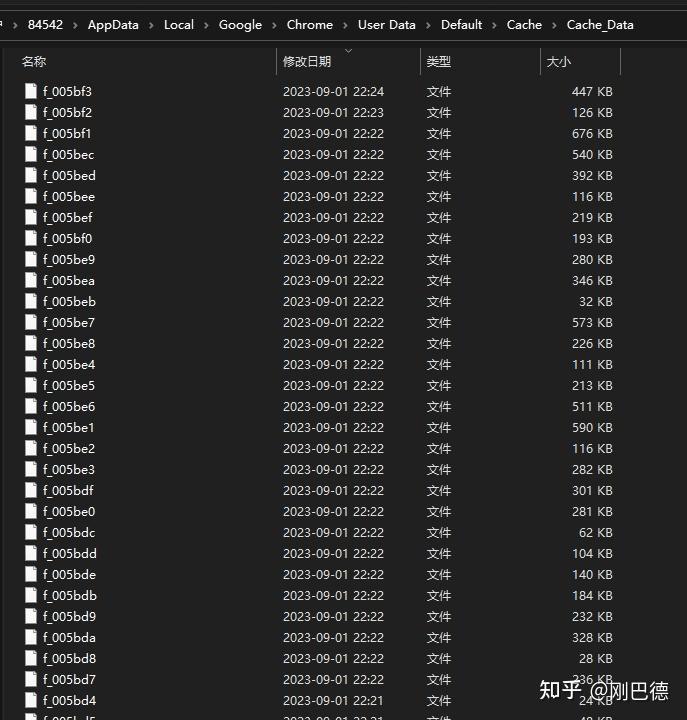
Task: Click the file icon of f_005bf3
Action: tap(31, 91)
